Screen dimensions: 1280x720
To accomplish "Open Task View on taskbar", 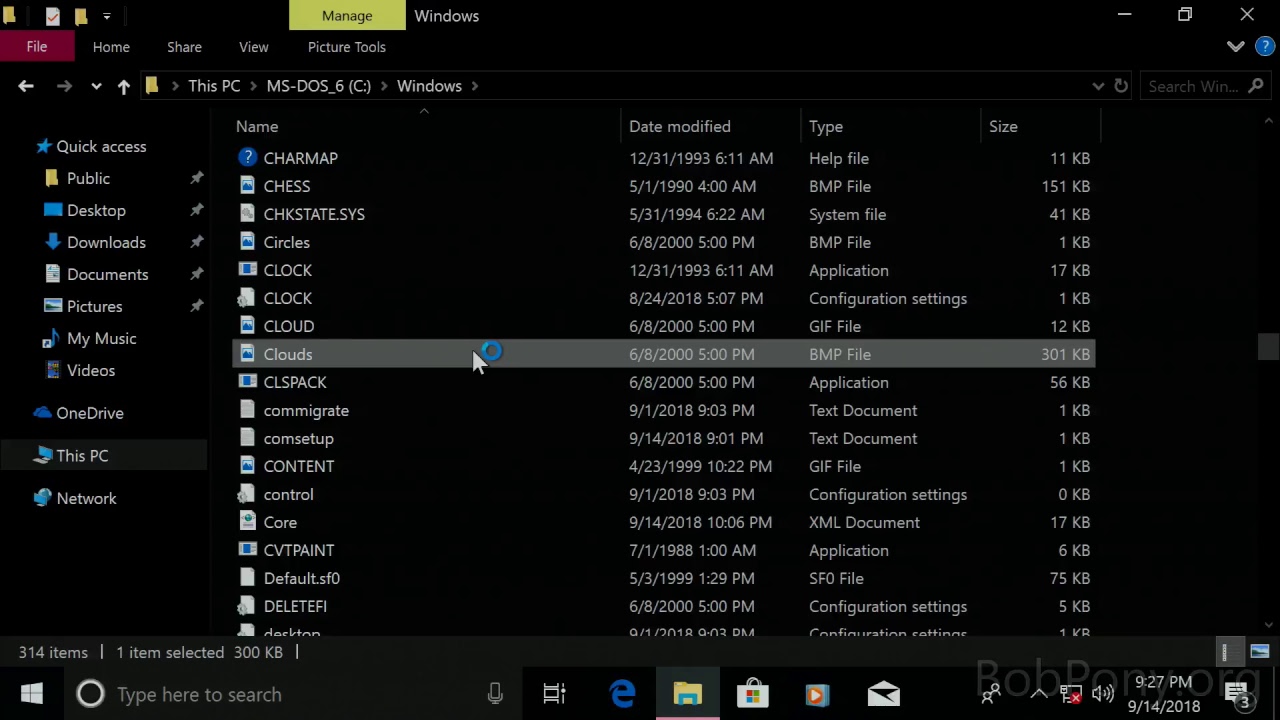I will [554, 694].
